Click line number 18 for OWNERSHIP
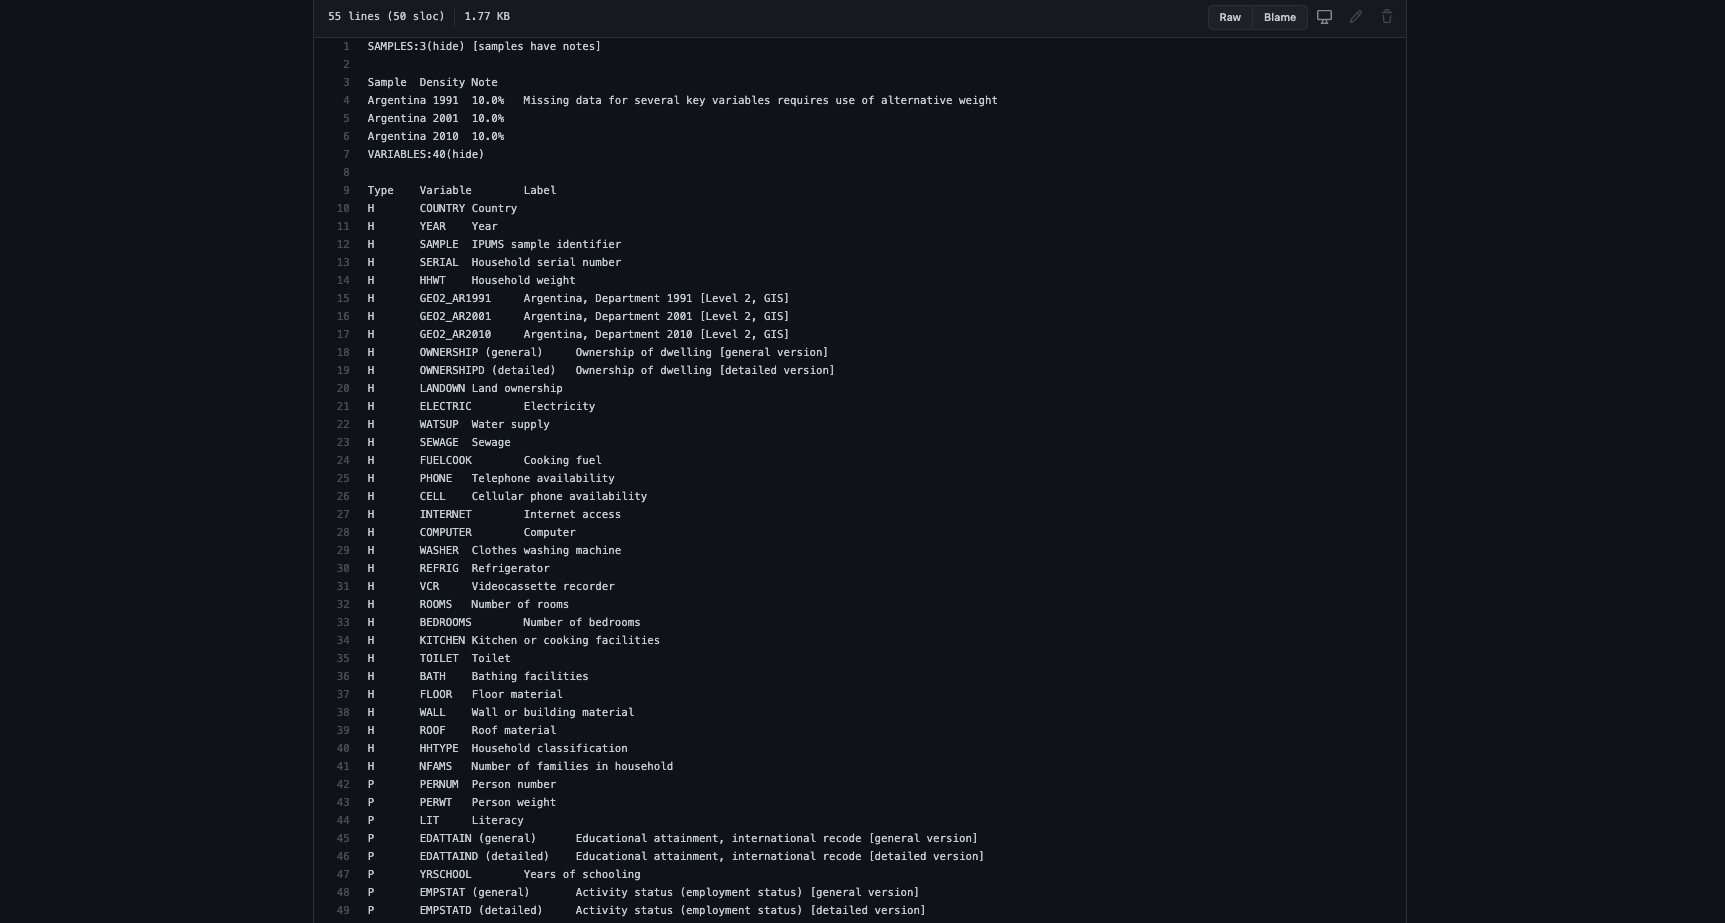This screenshot has width=1725, height=923. click(x=343, y=353)
